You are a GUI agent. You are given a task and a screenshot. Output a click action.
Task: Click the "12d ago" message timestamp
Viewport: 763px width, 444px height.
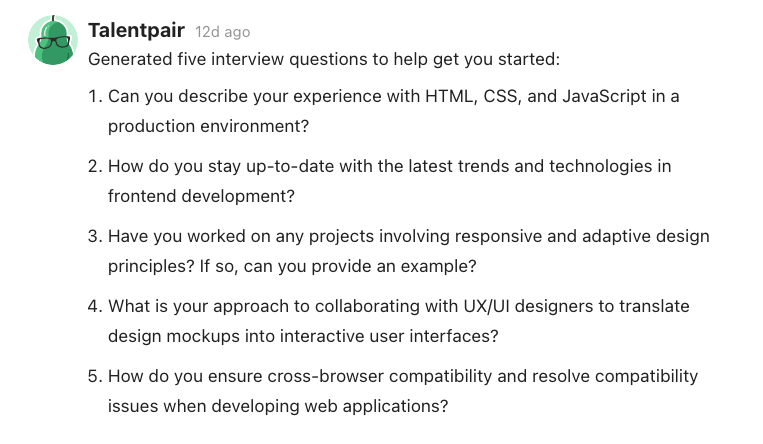click(x=222, y=33)
